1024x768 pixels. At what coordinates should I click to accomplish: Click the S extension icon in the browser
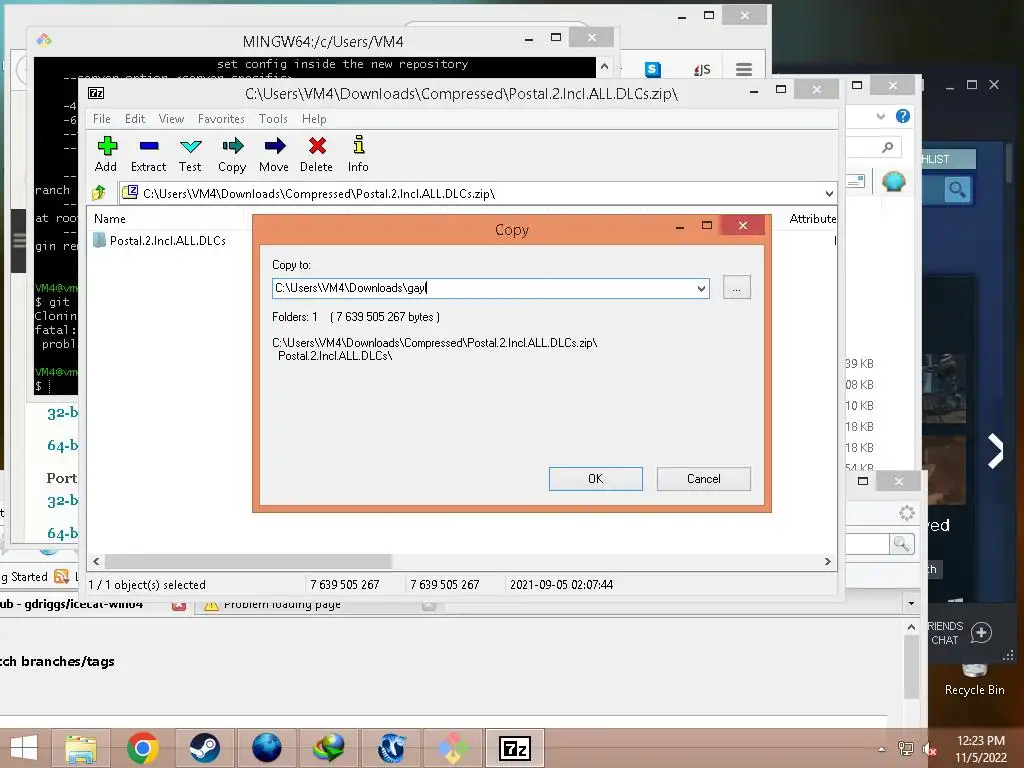[652, 69]
